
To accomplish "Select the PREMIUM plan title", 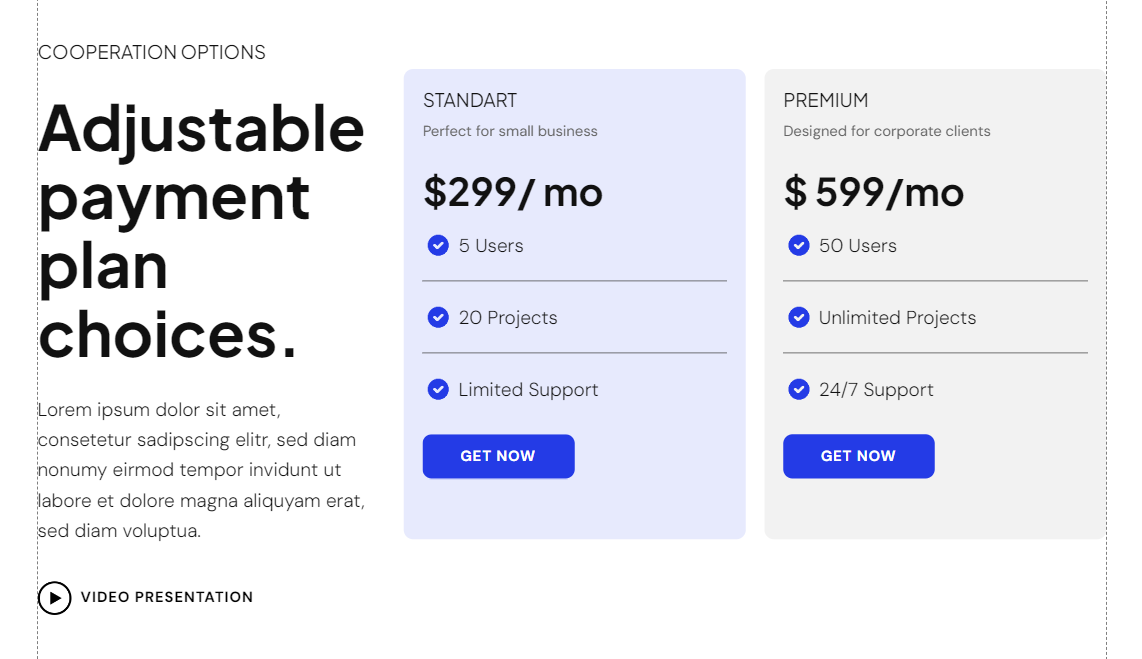I will pos(826,101).
